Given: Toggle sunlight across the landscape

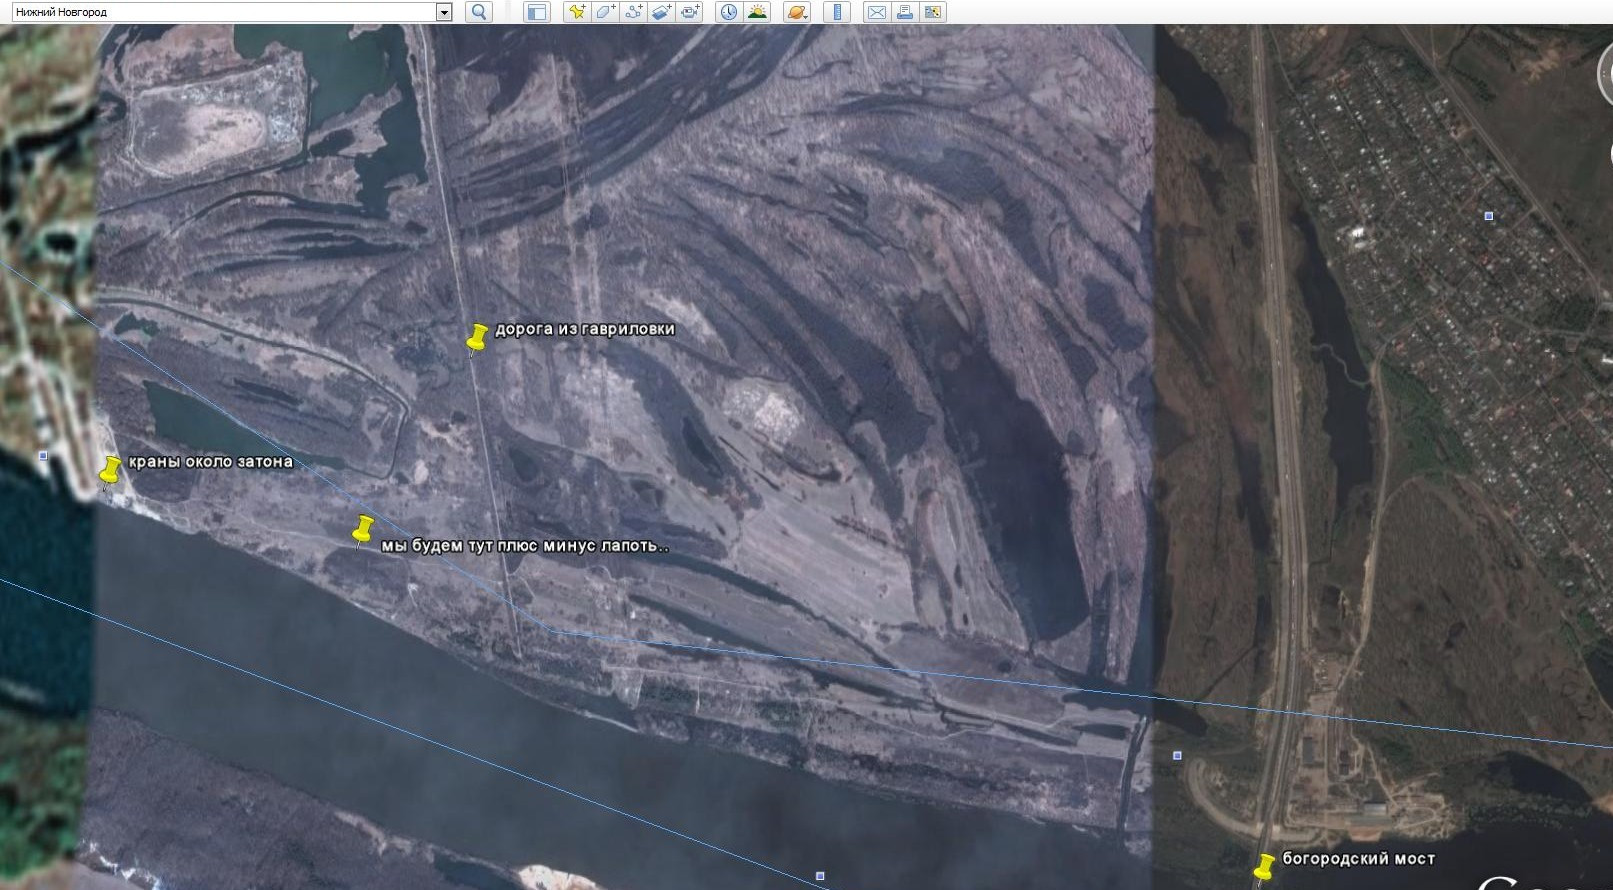Looking at the screenshot, I should point(758,12).
